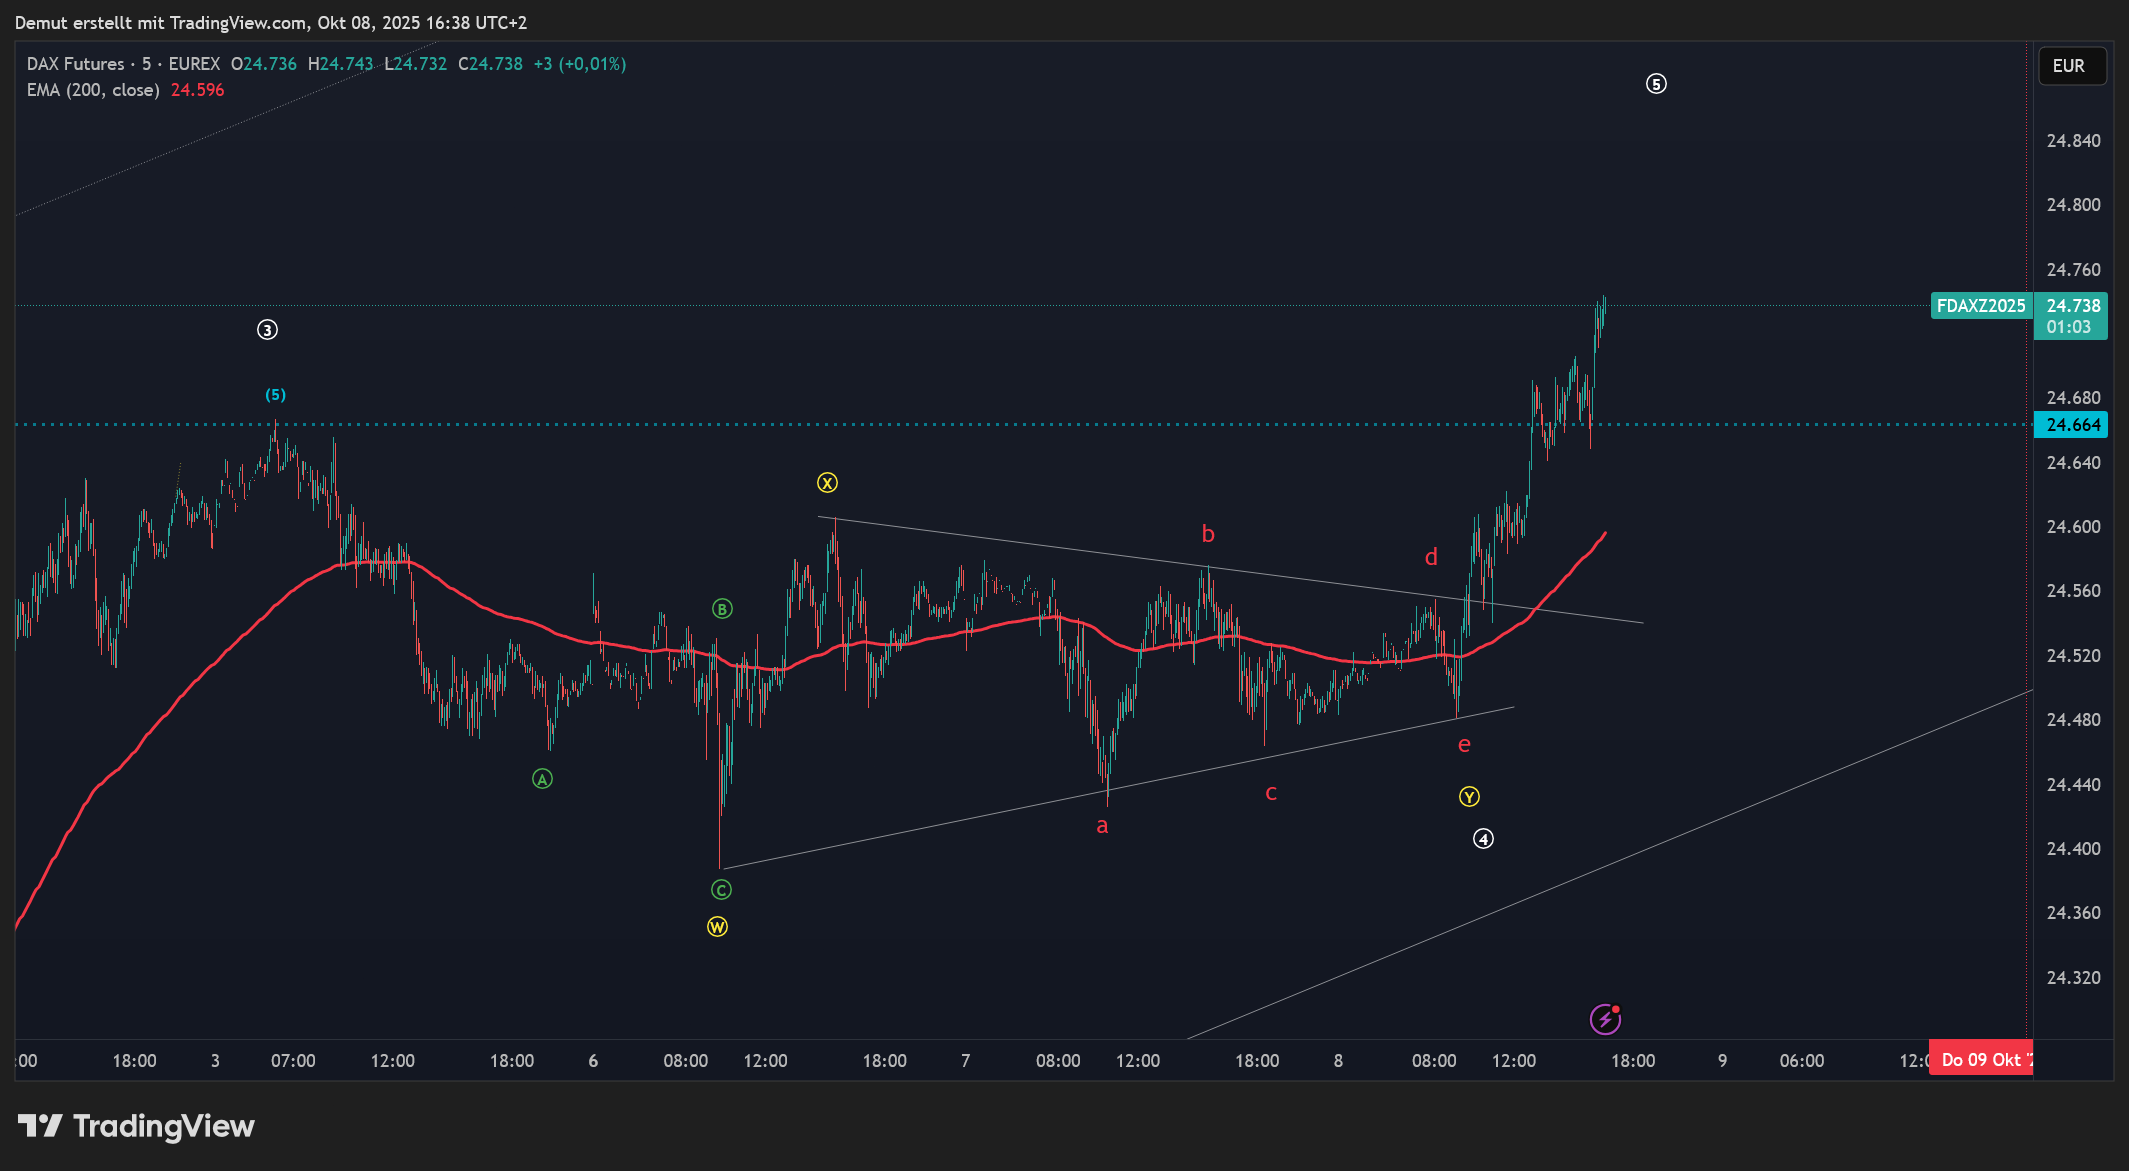Viewport: 2129px width, 1171px height.
Task: Click the cyan 24.664 price level label
Action: (2072, 425)
